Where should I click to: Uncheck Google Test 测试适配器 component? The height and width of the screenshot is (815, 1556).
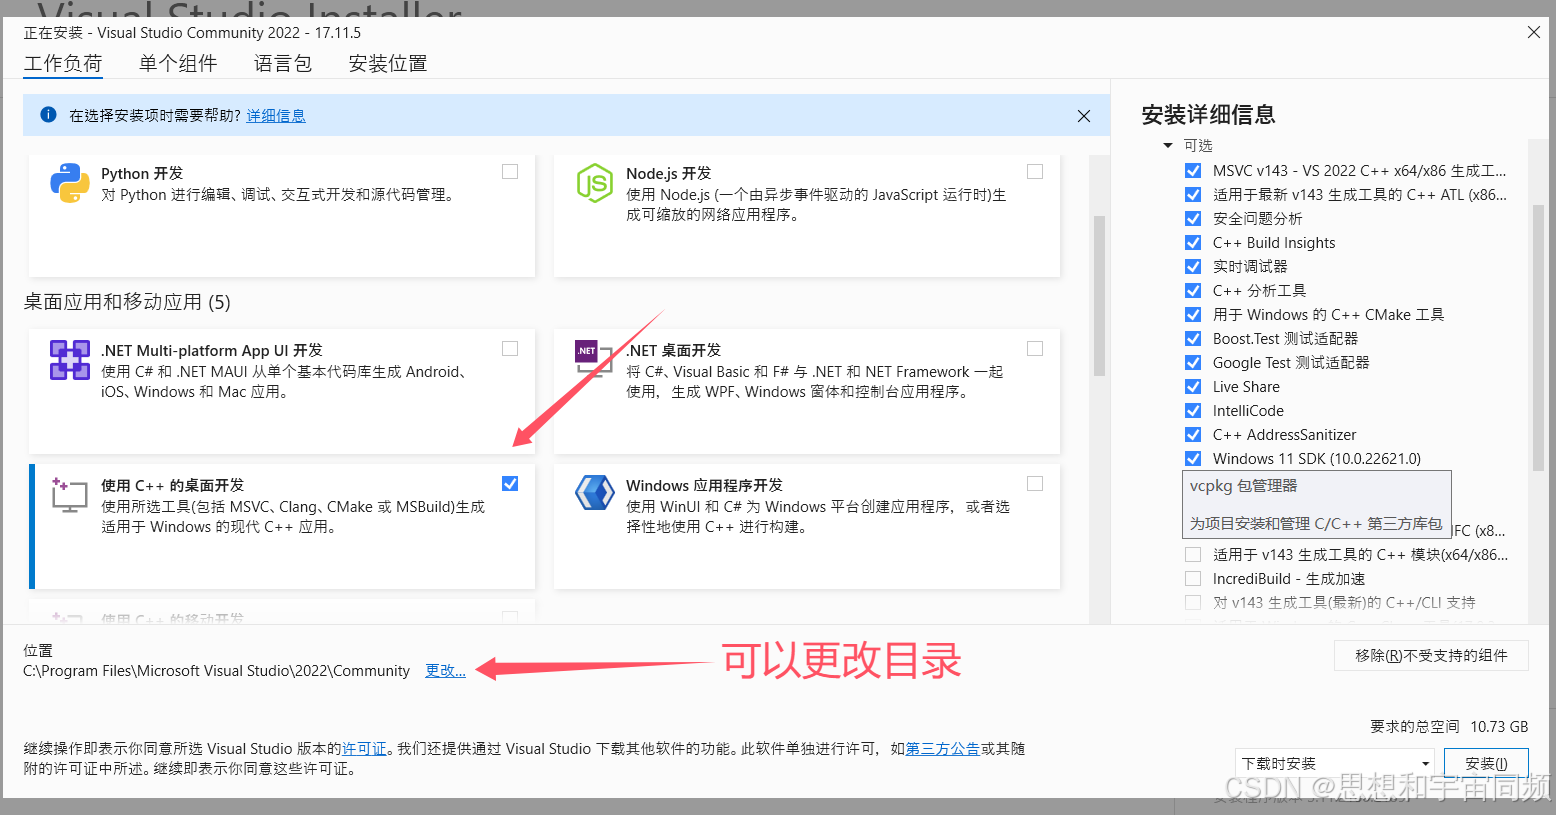(x=1193, y=362)
